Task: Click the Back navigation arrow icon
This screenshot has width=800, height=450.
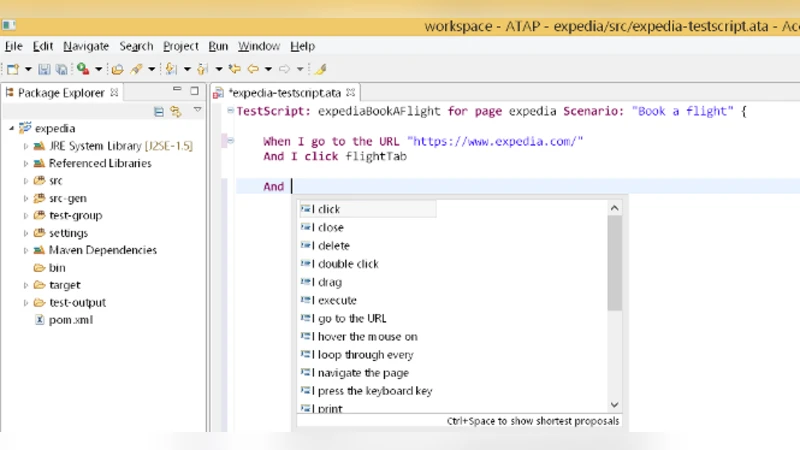Action: (254, 69)
